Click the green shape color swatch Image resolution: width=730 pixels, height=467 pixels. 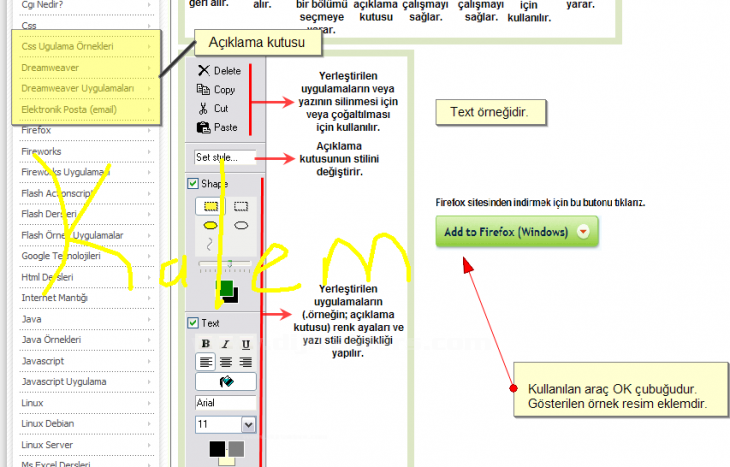[224, 289]
